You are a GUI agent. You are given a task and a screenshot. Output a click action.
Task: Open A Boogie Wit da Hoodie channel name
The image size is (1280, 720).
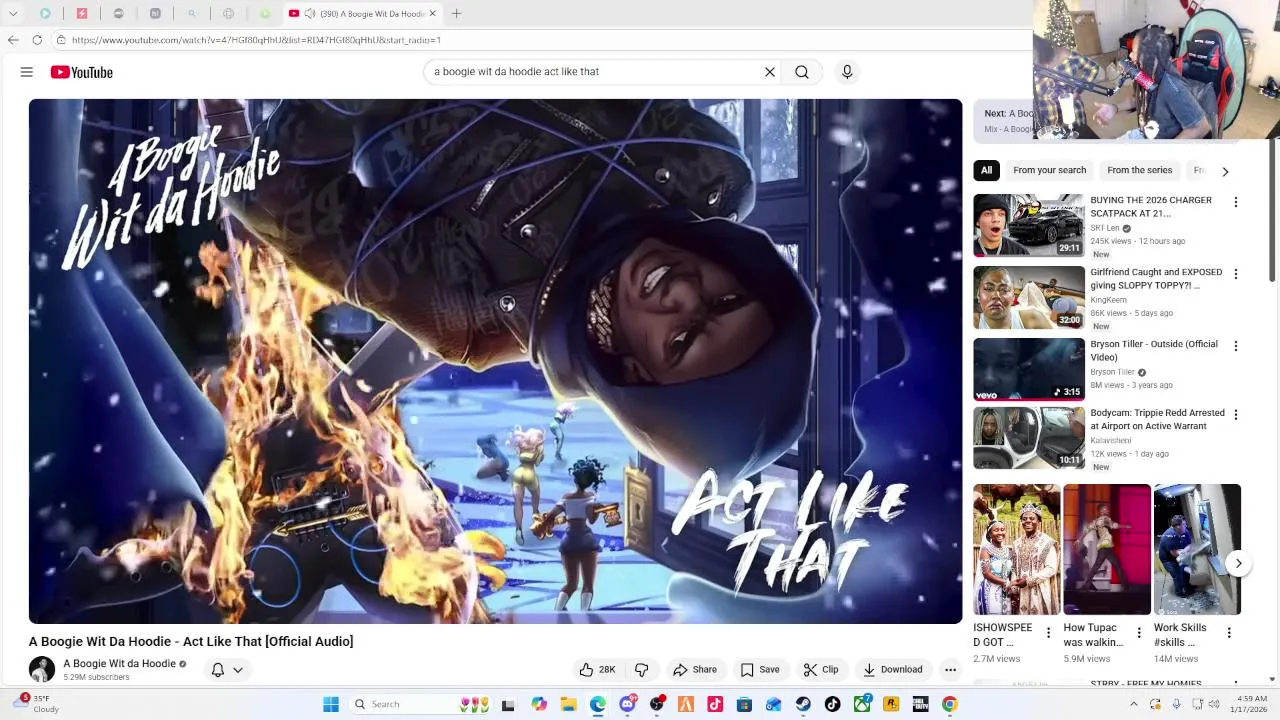119,664
